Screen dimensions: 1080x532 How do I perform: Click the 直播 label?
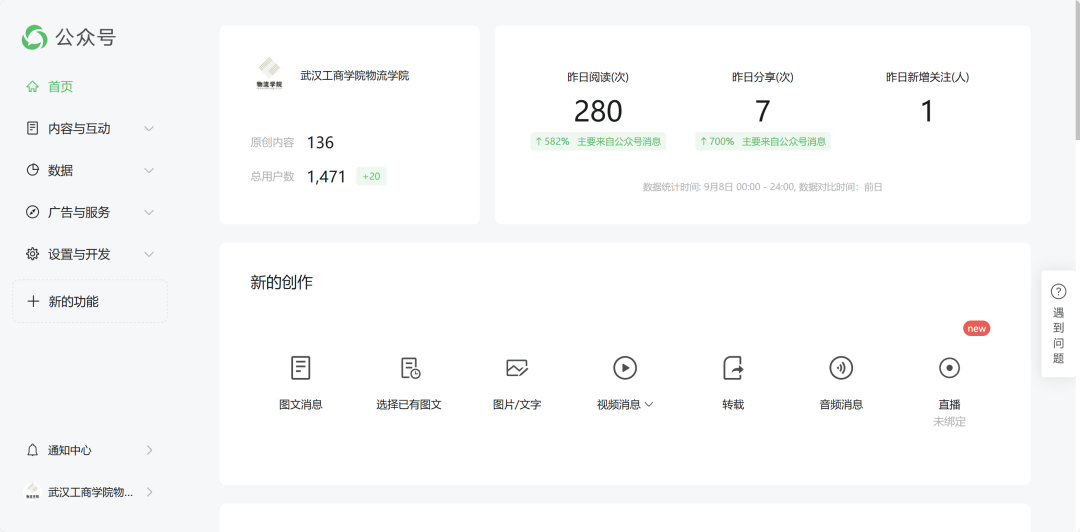tap(949, 405)
